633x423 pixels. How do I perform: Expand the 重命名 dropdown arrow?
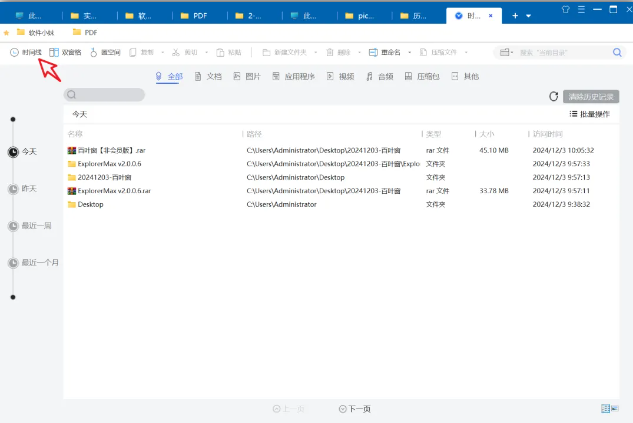(407, 52)
